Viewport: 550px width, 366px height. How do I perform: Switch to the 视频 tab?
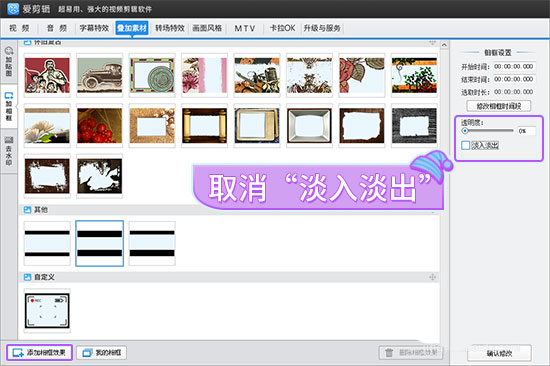tap(19, 28)
